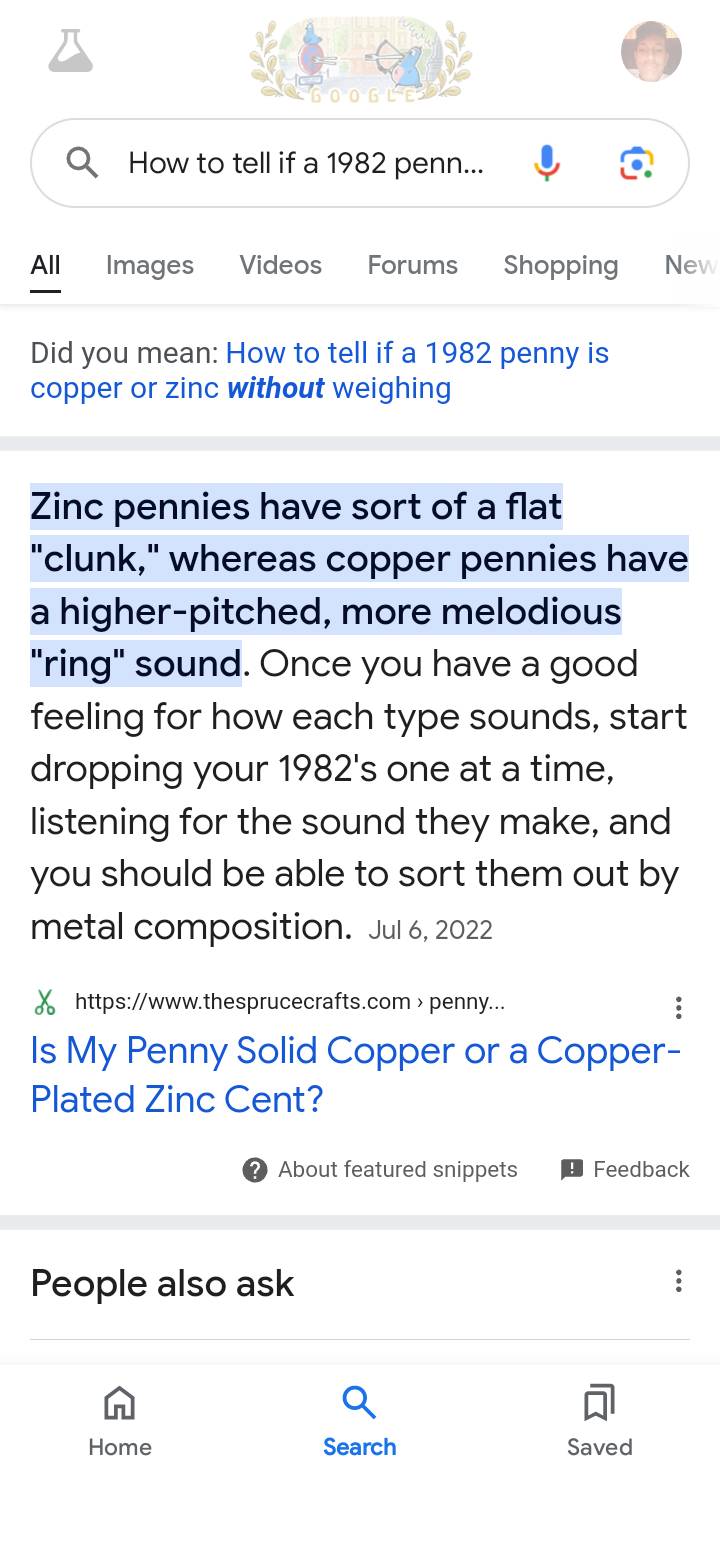Open "Is My Penny Solid Copper" article
The width and height of the screenshot is (720, 1560).
(x=355, y=1074)
